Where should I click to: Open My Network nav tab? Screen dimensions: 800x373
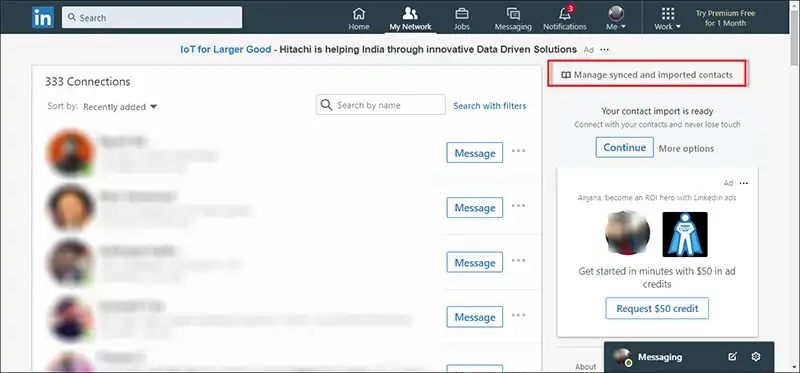tap(410, 18)
